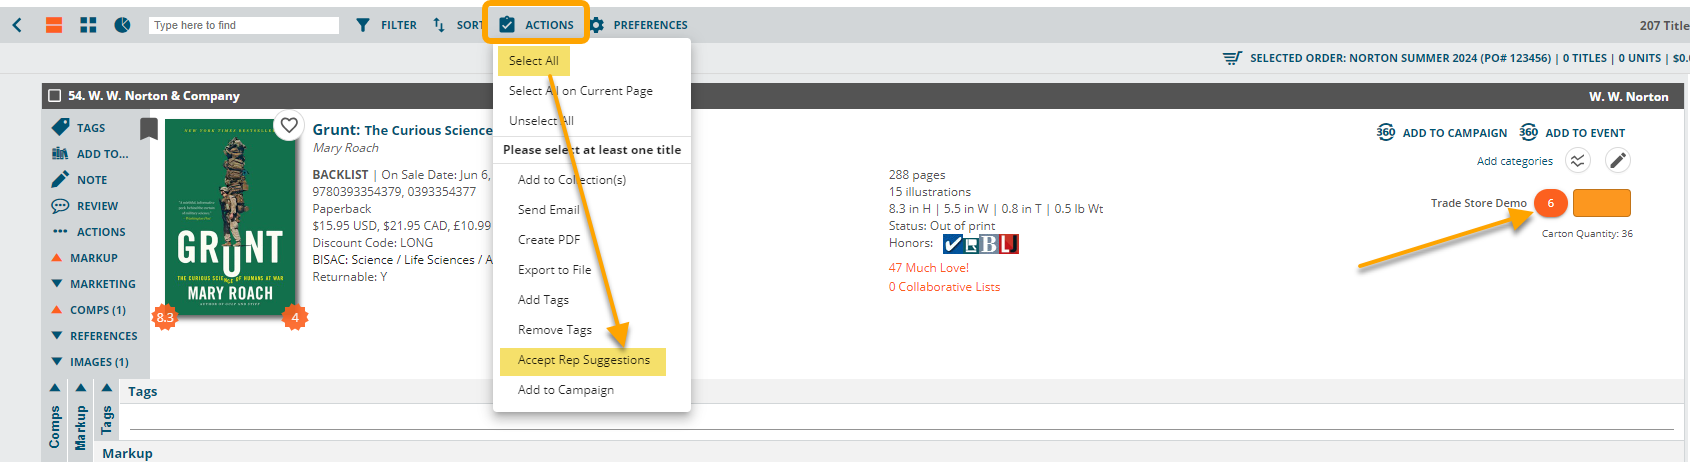This screenshot has width=1690, height=462.
Task: Click ADD TO EVENT 360 button
Action: coord(1573,132)
